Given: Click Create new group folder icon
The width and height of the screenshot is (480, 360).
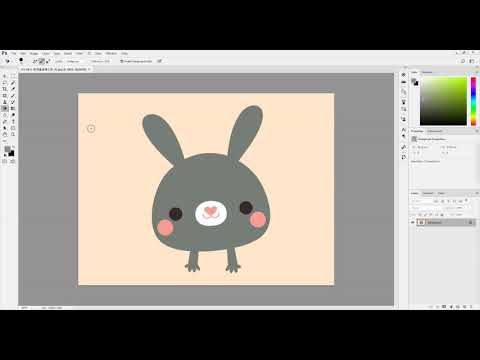Looking at the screenshot, I should (x=458, y=307).
